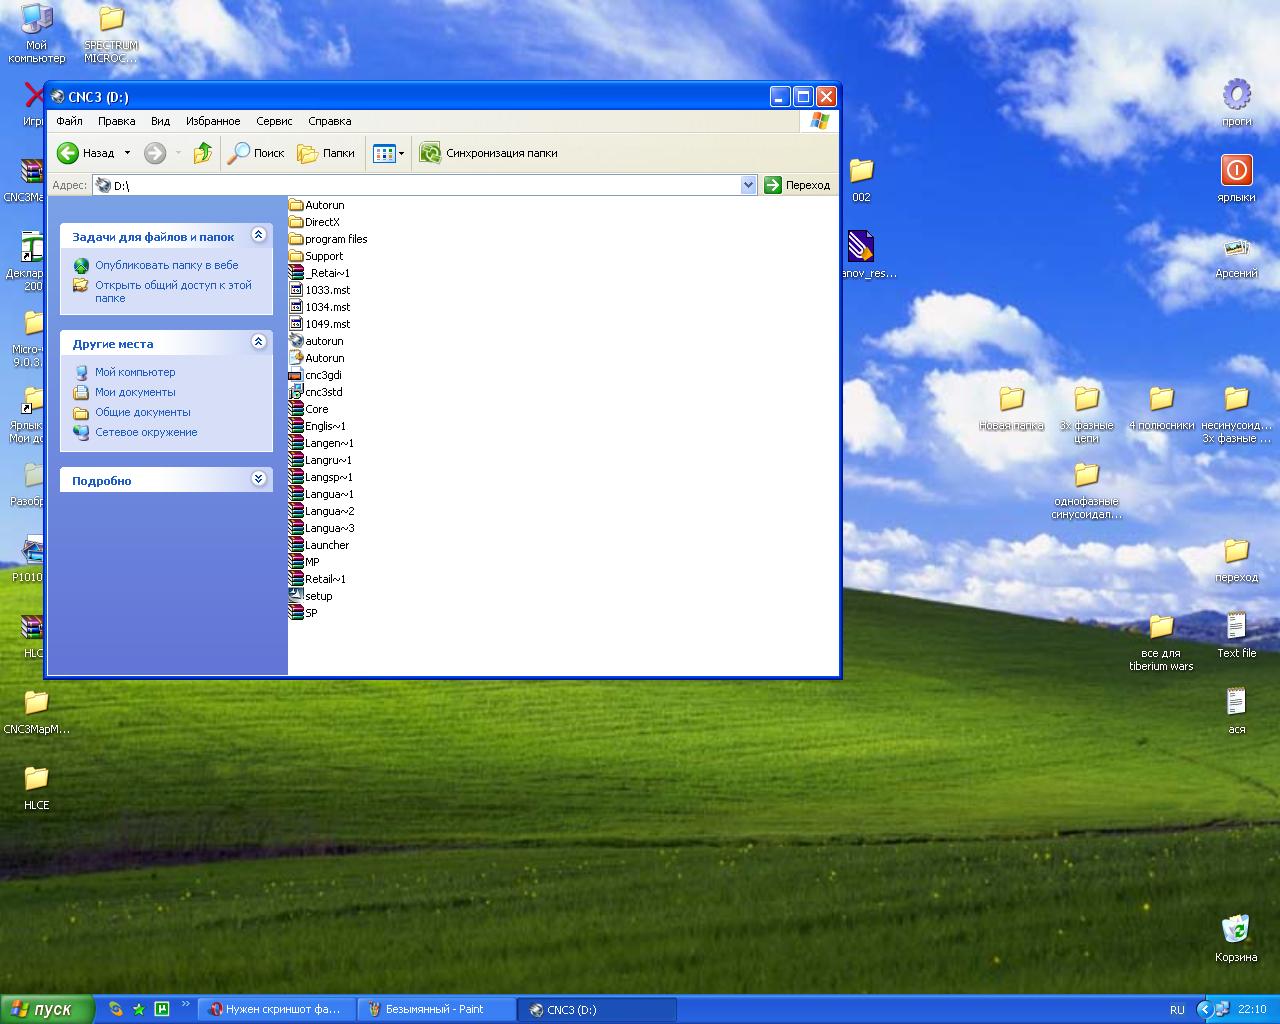Switch to Нужен скриншот taskbar button
This screenshot has height=1024, width=1280.
277,1010
